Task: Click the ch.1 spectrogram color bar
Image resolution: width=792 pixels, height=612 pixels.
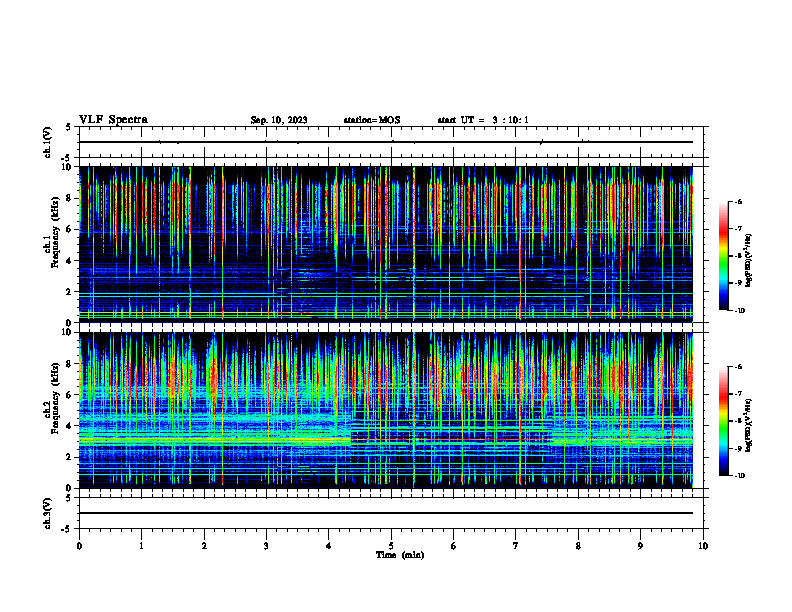Action: click(723, 256)
